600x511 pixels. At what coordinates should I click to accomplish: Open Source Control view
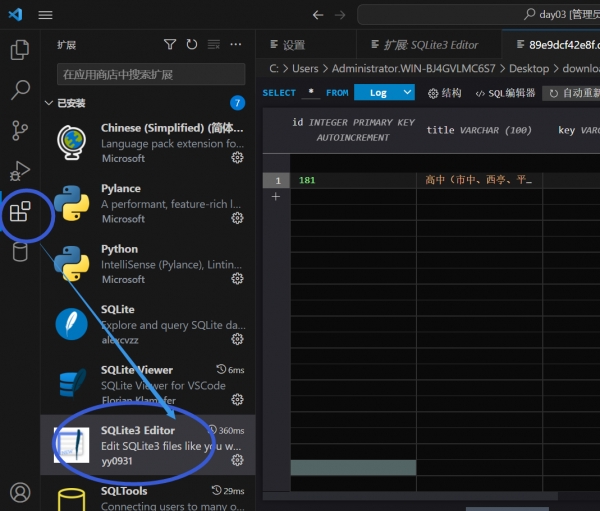pyautogui.click(x=20, y=131)
